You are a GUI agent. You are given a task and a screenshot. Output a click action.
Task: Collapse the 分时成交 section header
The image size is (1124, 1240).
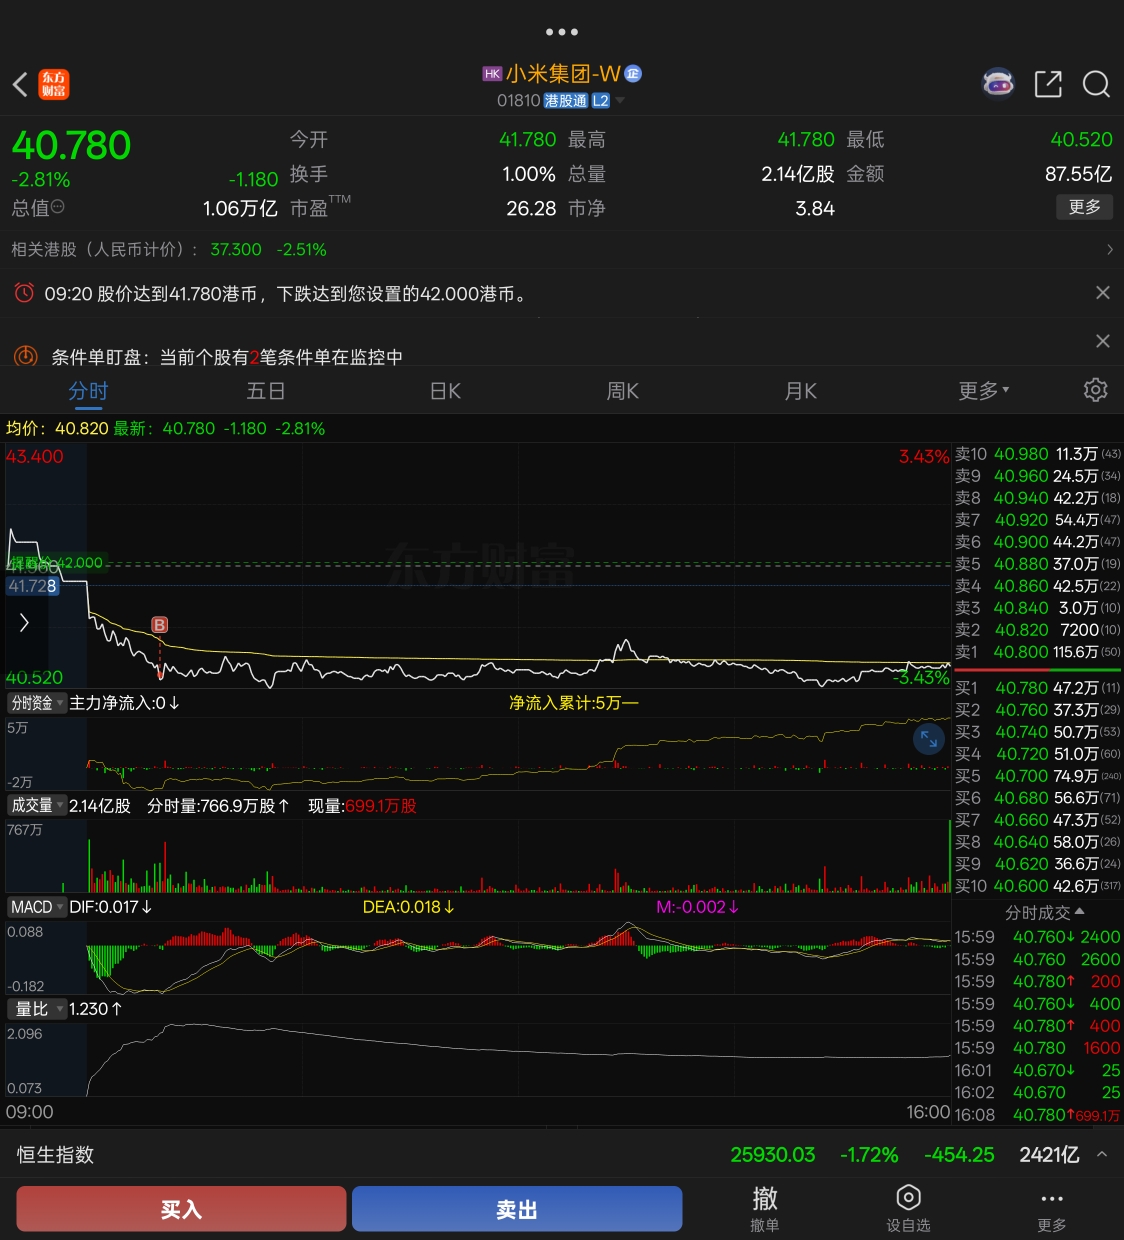[x=1044, y=913]
